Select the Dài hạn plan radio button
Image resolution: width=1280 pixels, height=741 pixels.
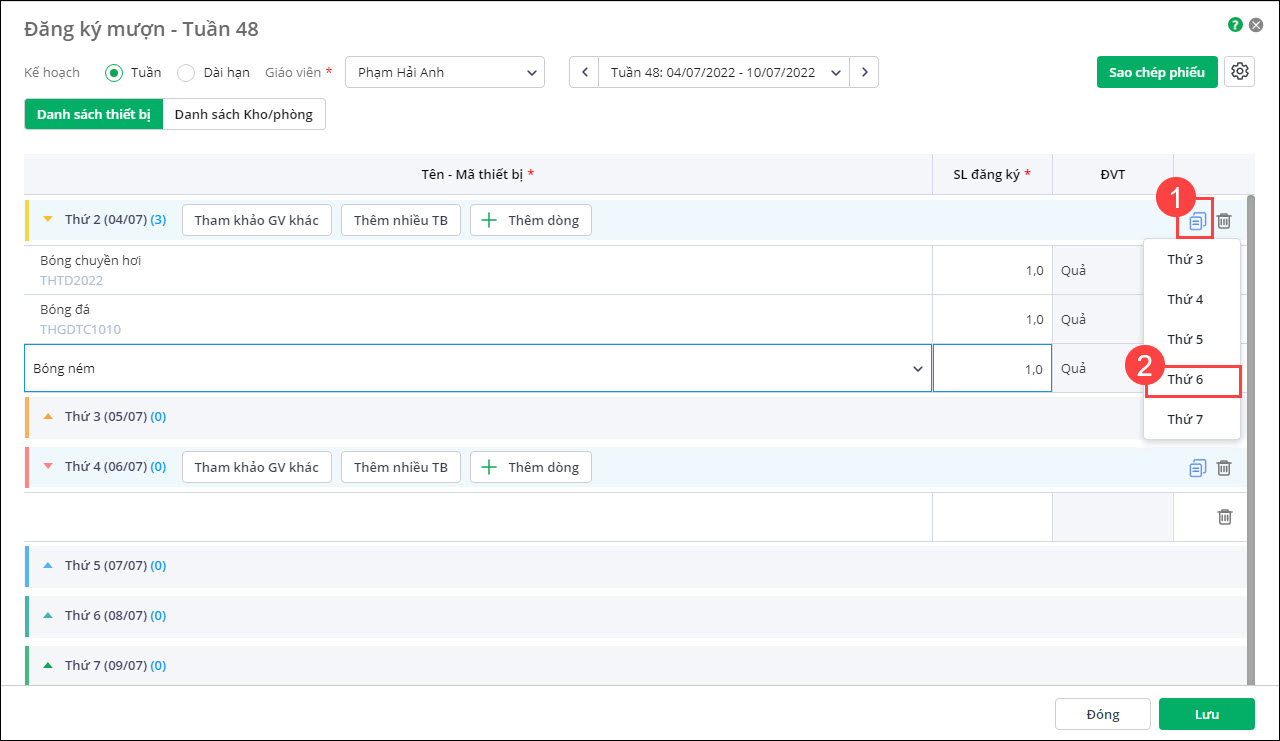tap(186, 72)
